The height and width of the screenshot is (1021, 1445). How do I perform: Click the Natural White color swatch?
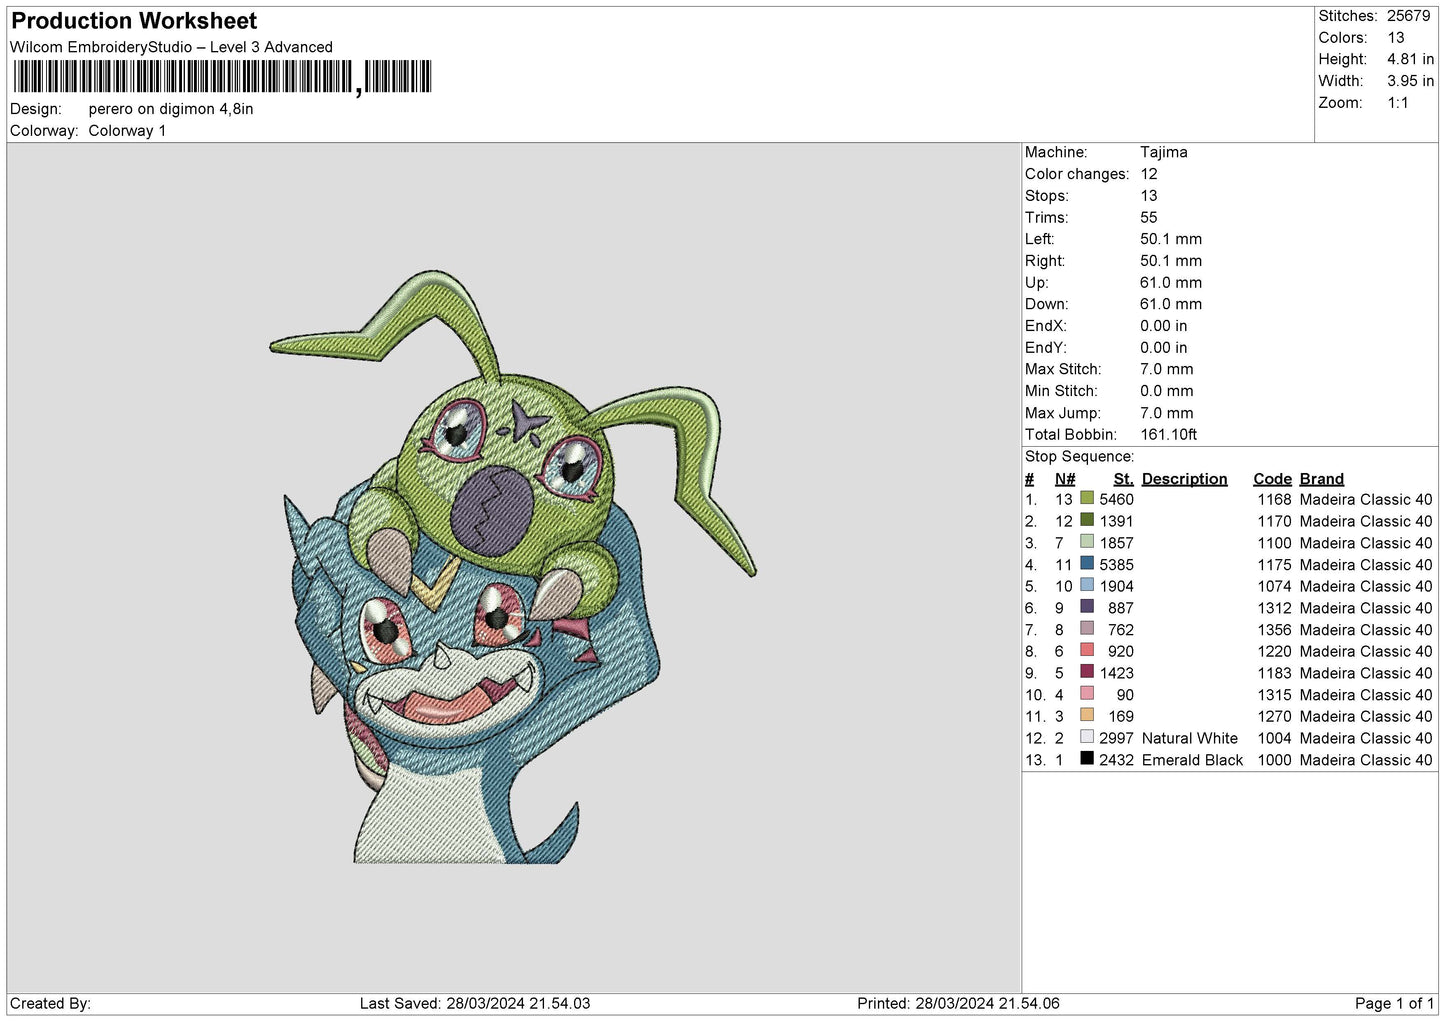tap(1086, 737)
